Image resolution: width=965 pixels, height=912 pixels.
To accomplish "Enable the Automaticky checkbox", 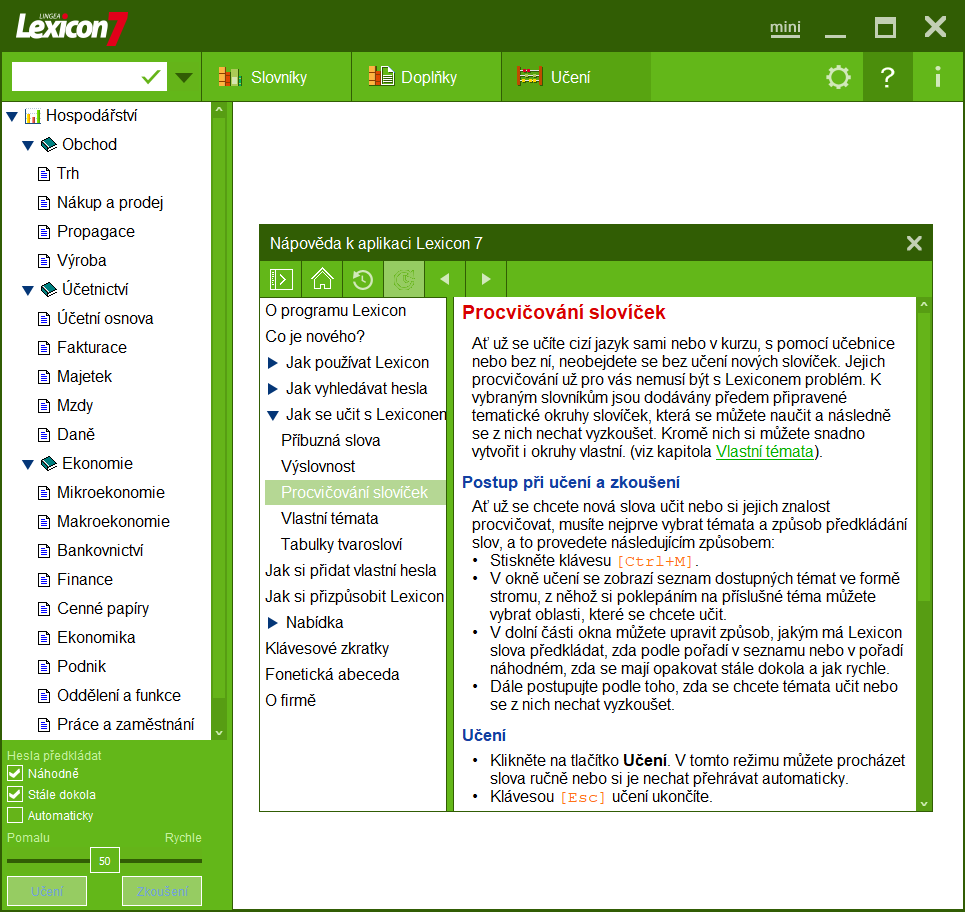I will [15, 815].
